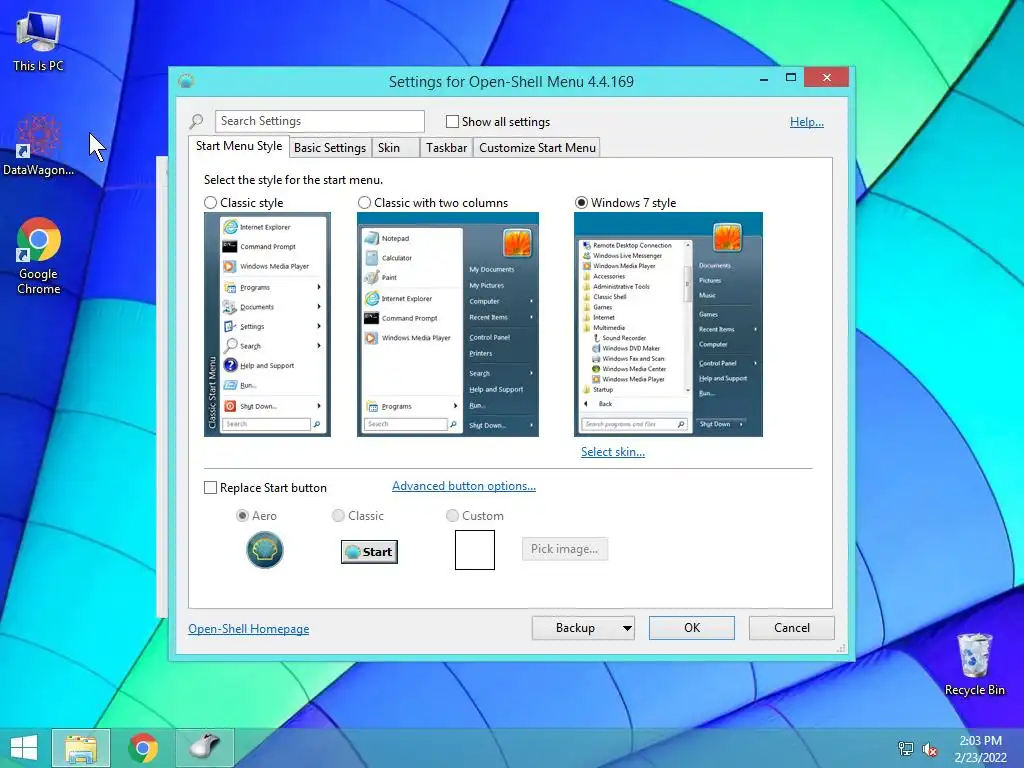This screenshot has width=1024, height=768.
Task: Visit Open-Shell Homepage link
Action: point(249,629)
